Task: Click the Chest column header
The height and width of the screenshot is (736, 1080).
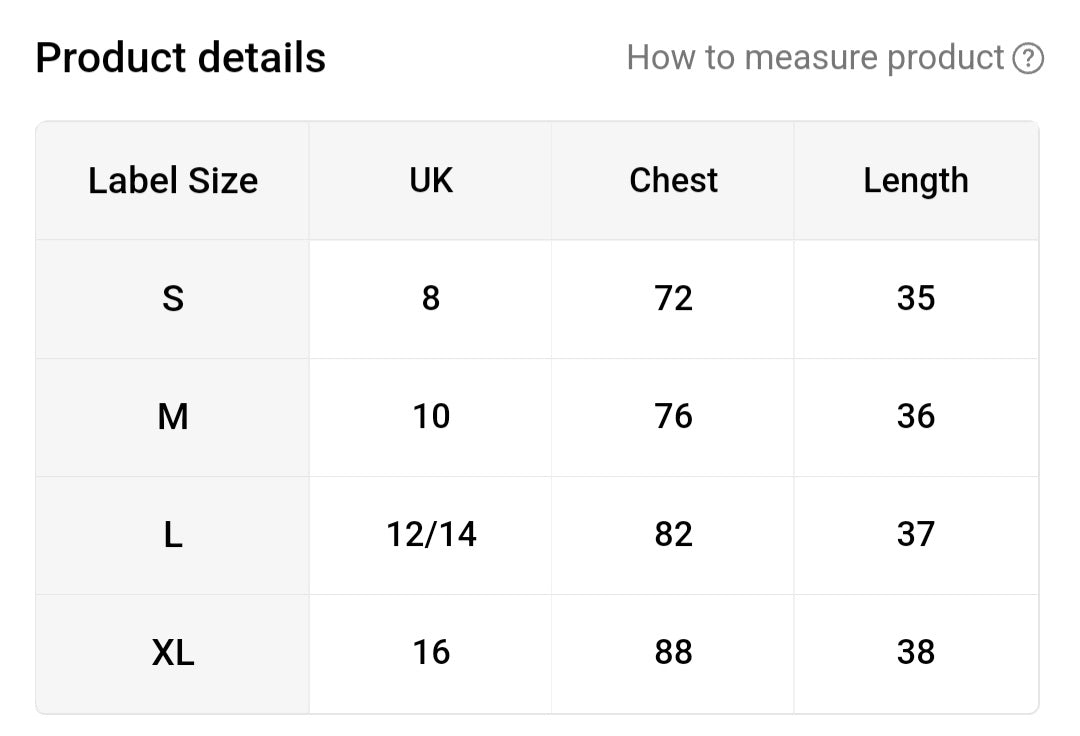Action: pyautogui.click(x=673, y=181)
